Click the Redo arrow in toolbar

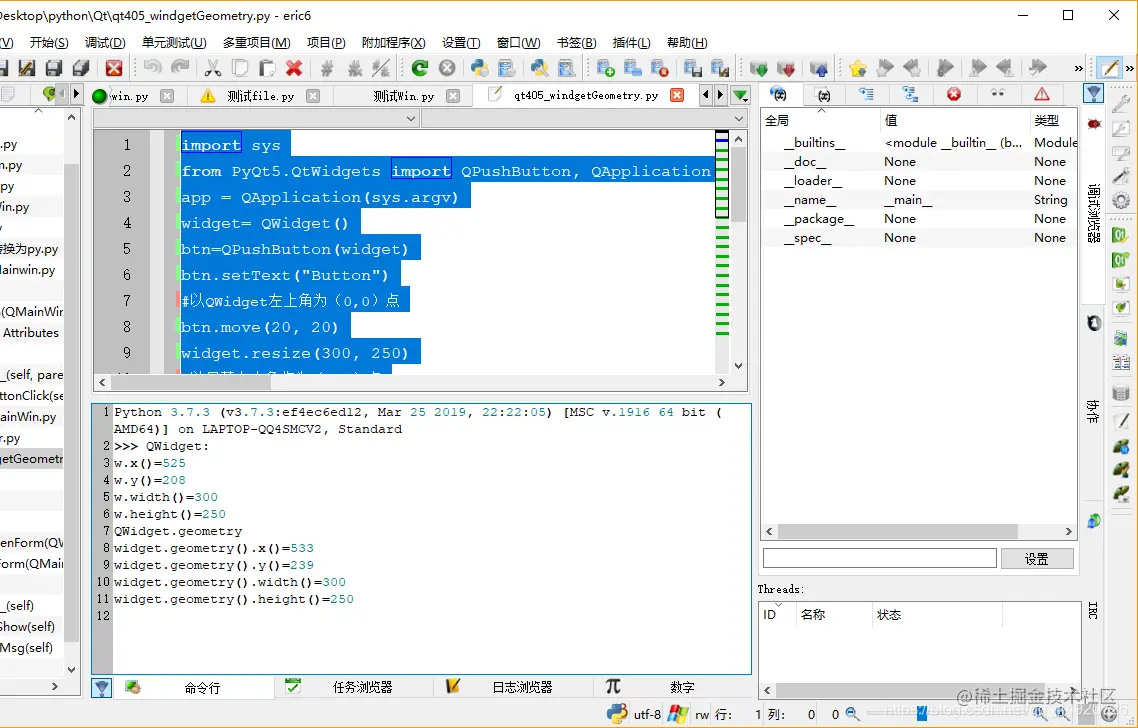[180, 68]
